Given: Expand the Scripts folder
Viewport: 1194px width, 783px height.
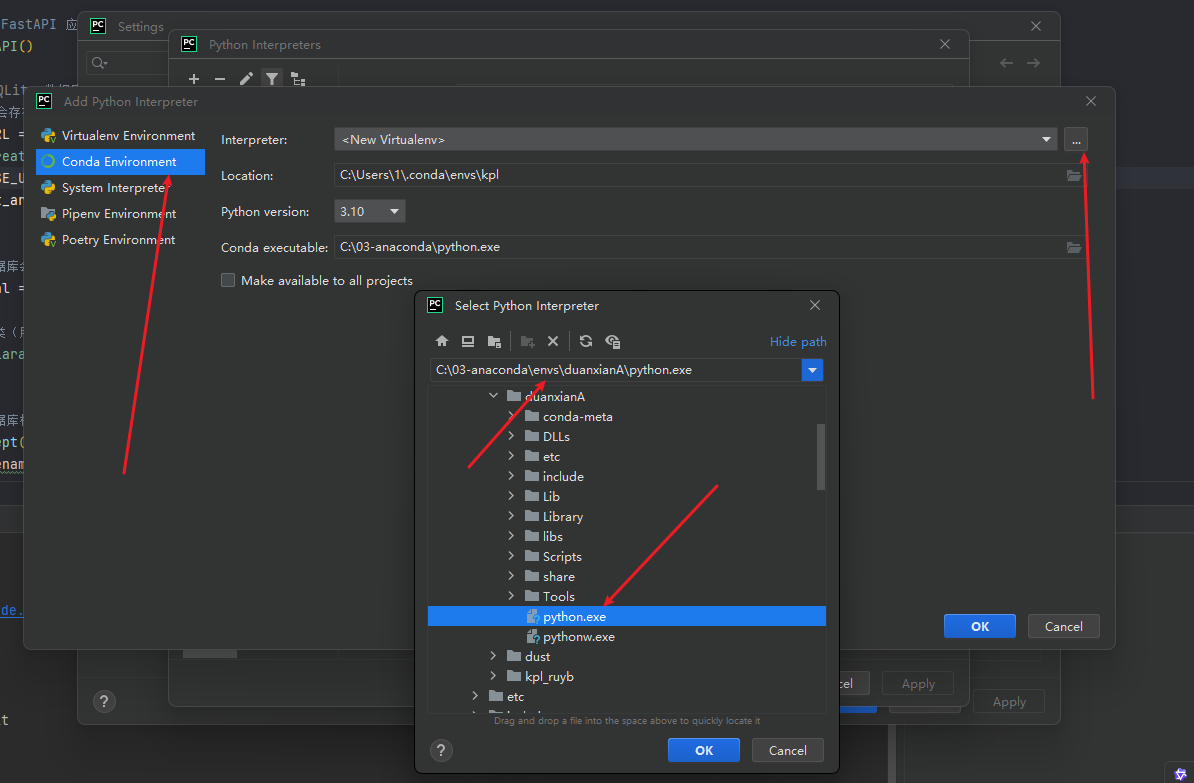Looking at the screenshot, I should (x=512, y=556).
